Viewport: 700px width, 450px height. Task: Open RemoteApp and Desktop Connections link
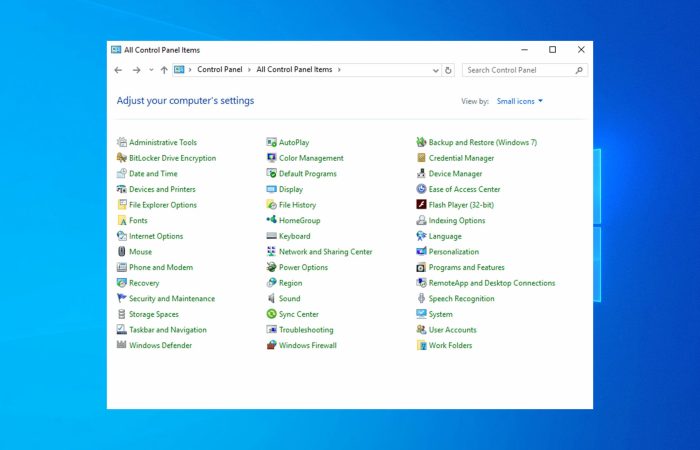coord(492,283)
